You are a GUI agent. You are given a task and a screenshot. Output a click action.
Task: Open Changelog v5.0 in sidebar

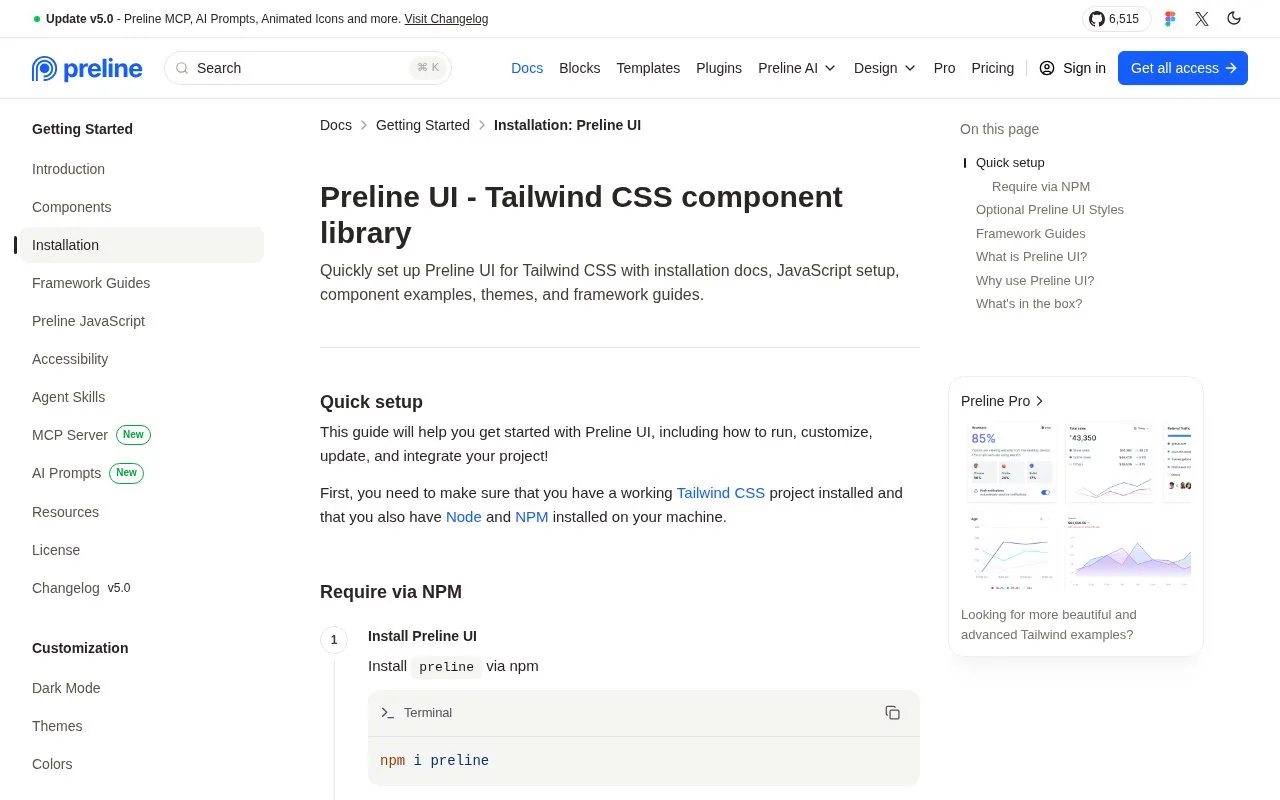click(x=142, y=588)
